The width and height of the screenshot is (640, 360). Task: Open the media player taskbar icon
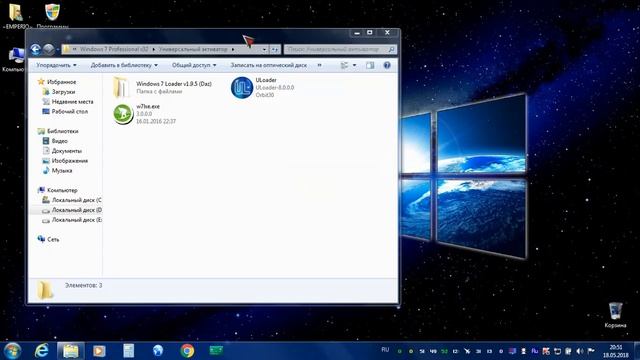coord(99,351)
